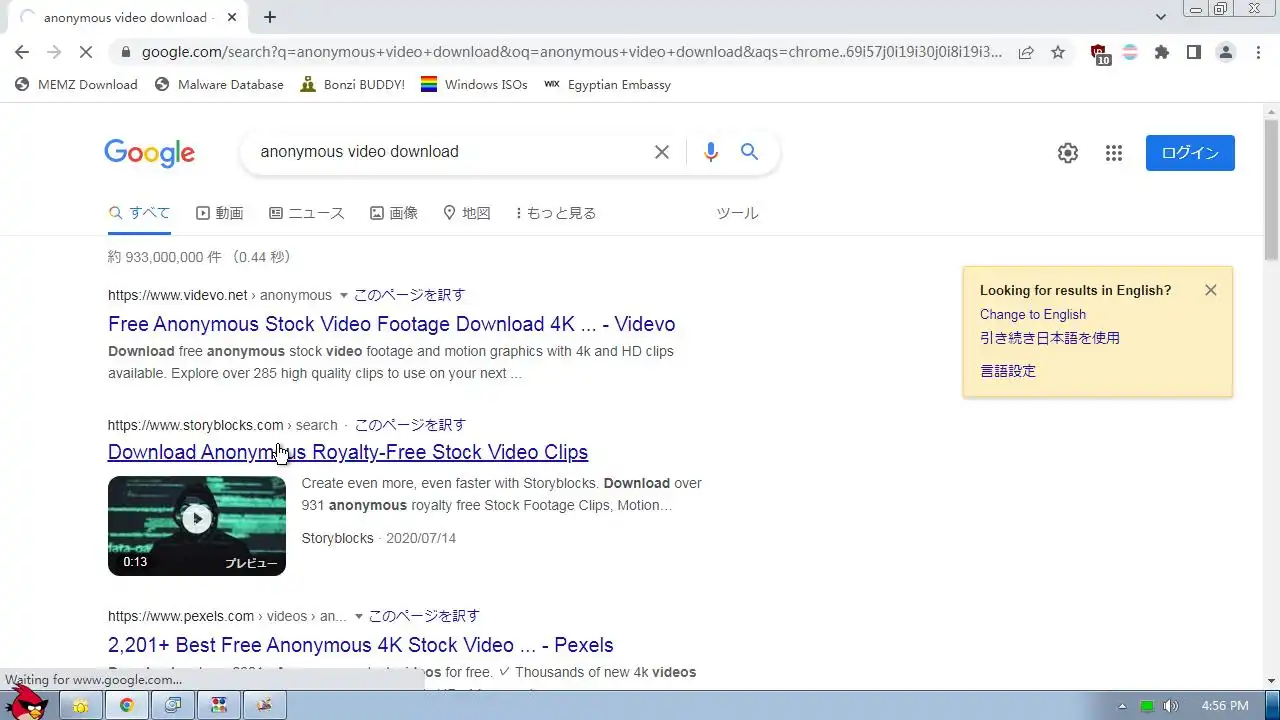1280x720 pixels.
Task: Open Free Anonymous Stock Video Footage Videvo result
Action: pyautogui.click(x=391, y=324)
